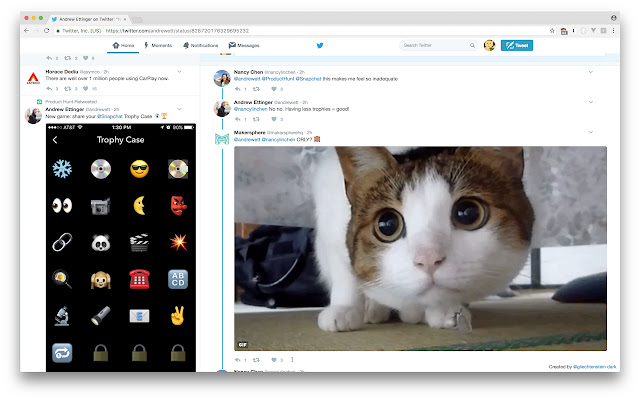Open Horace Dediu's avatar
Screen dimensions: 640x400
(33, 78)
